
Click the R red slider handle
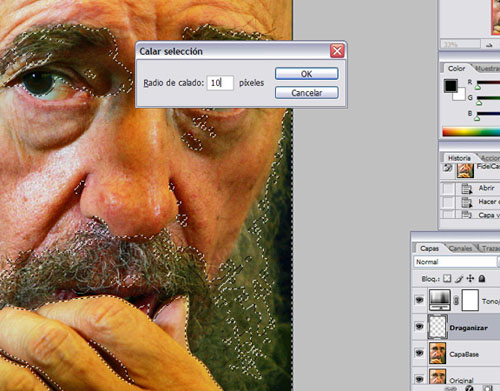(478, 87)
